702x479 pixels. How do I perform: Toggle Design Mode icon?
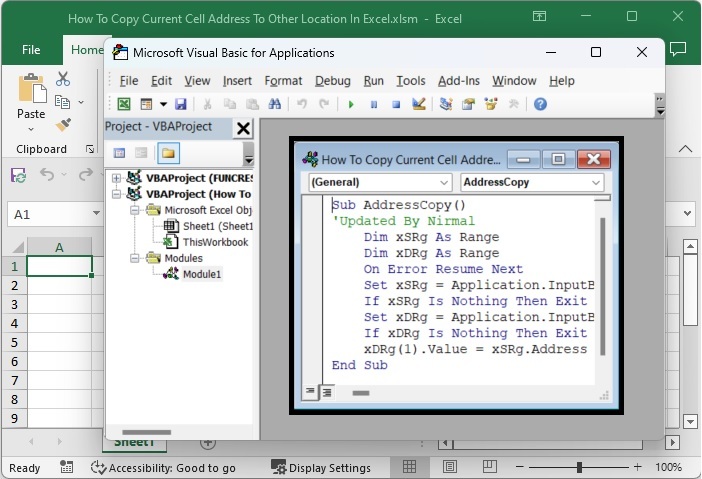tap(419, 104)
